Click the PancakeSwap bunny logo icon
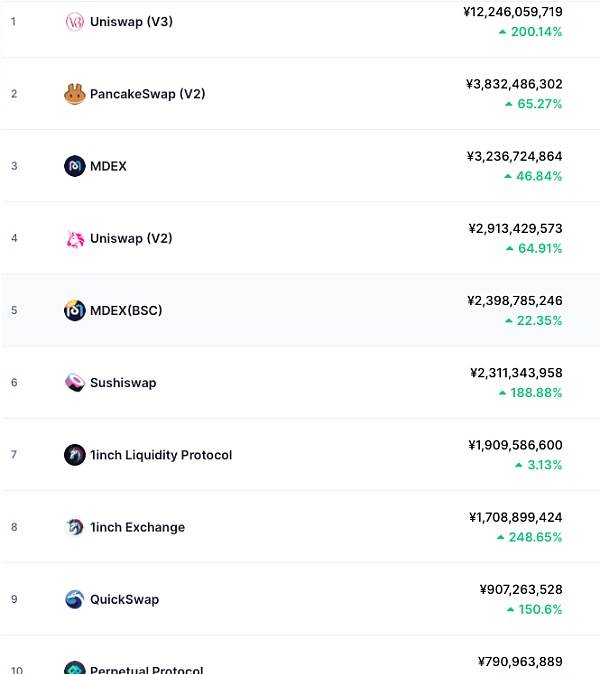The image size is (600, 674). coord(74,94)
